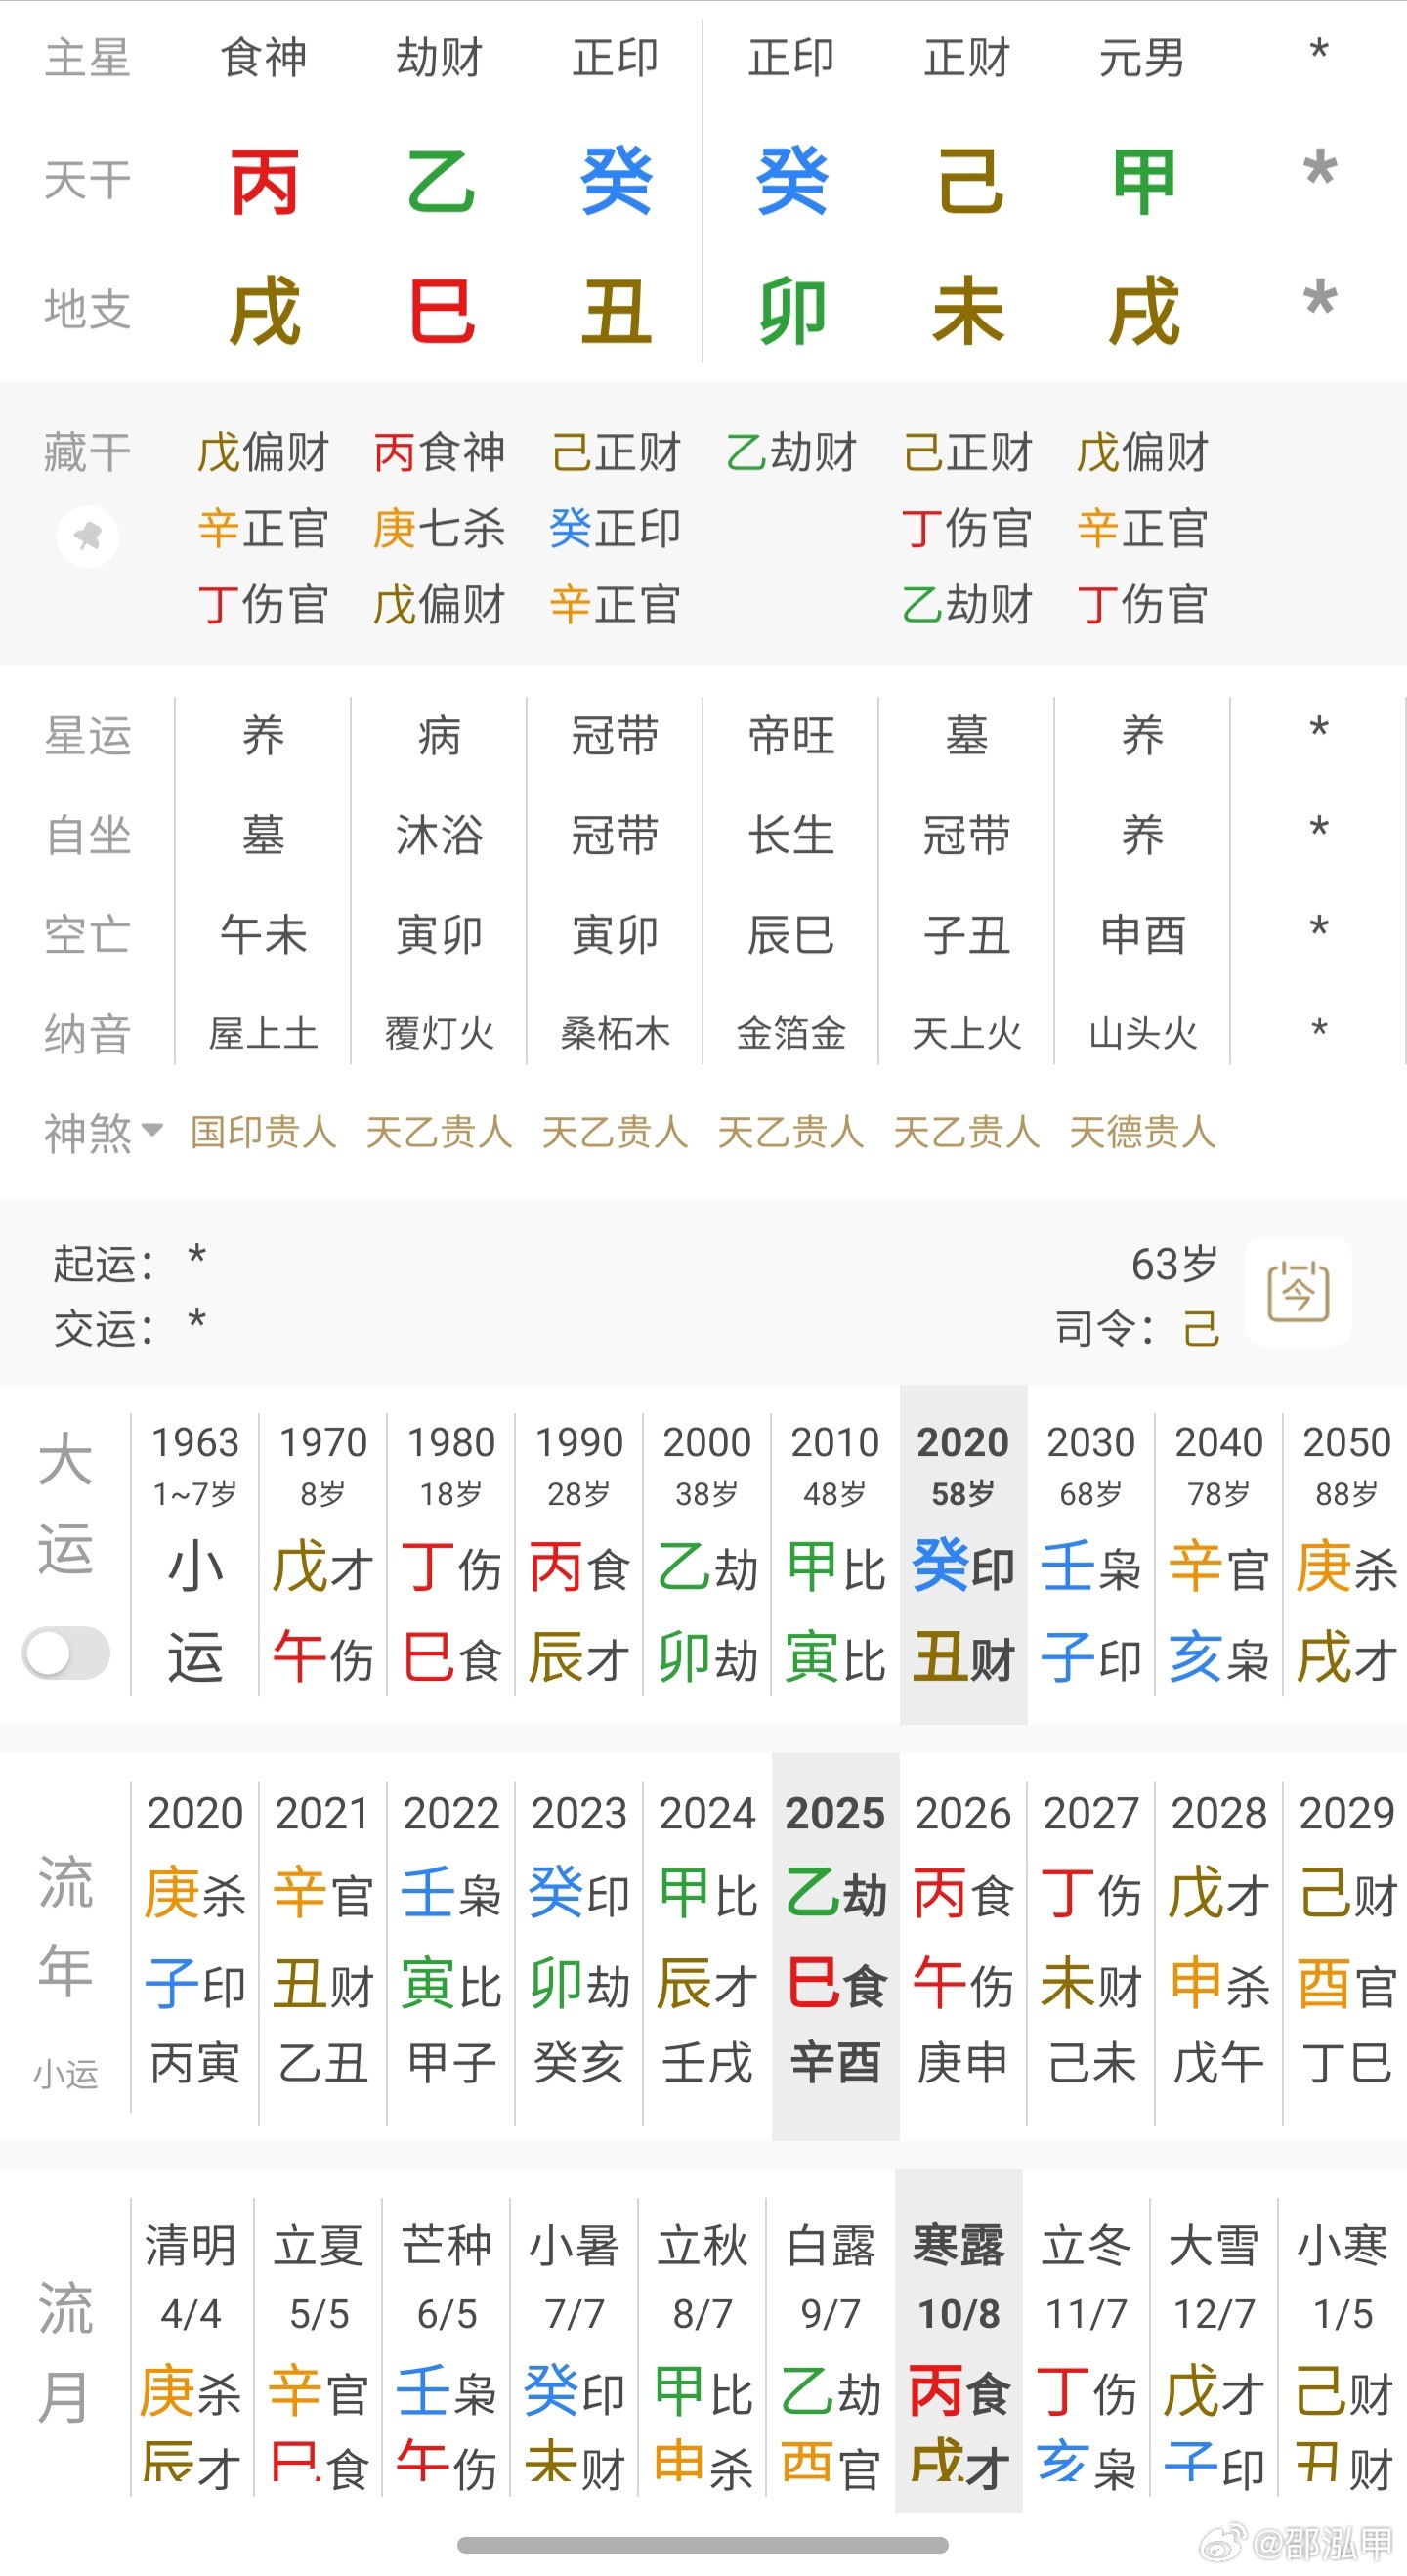Image resolution: width=1407 pixels, height=2576 pixels.
Task: Tap the 小运 label under 流年
Action: pos(66,2075)
